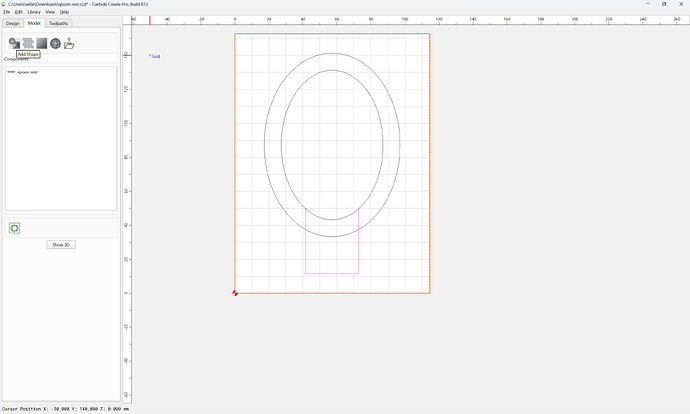Click the sphere globe modeling icon
Viewport: 690px width, 414px height.
55,43
